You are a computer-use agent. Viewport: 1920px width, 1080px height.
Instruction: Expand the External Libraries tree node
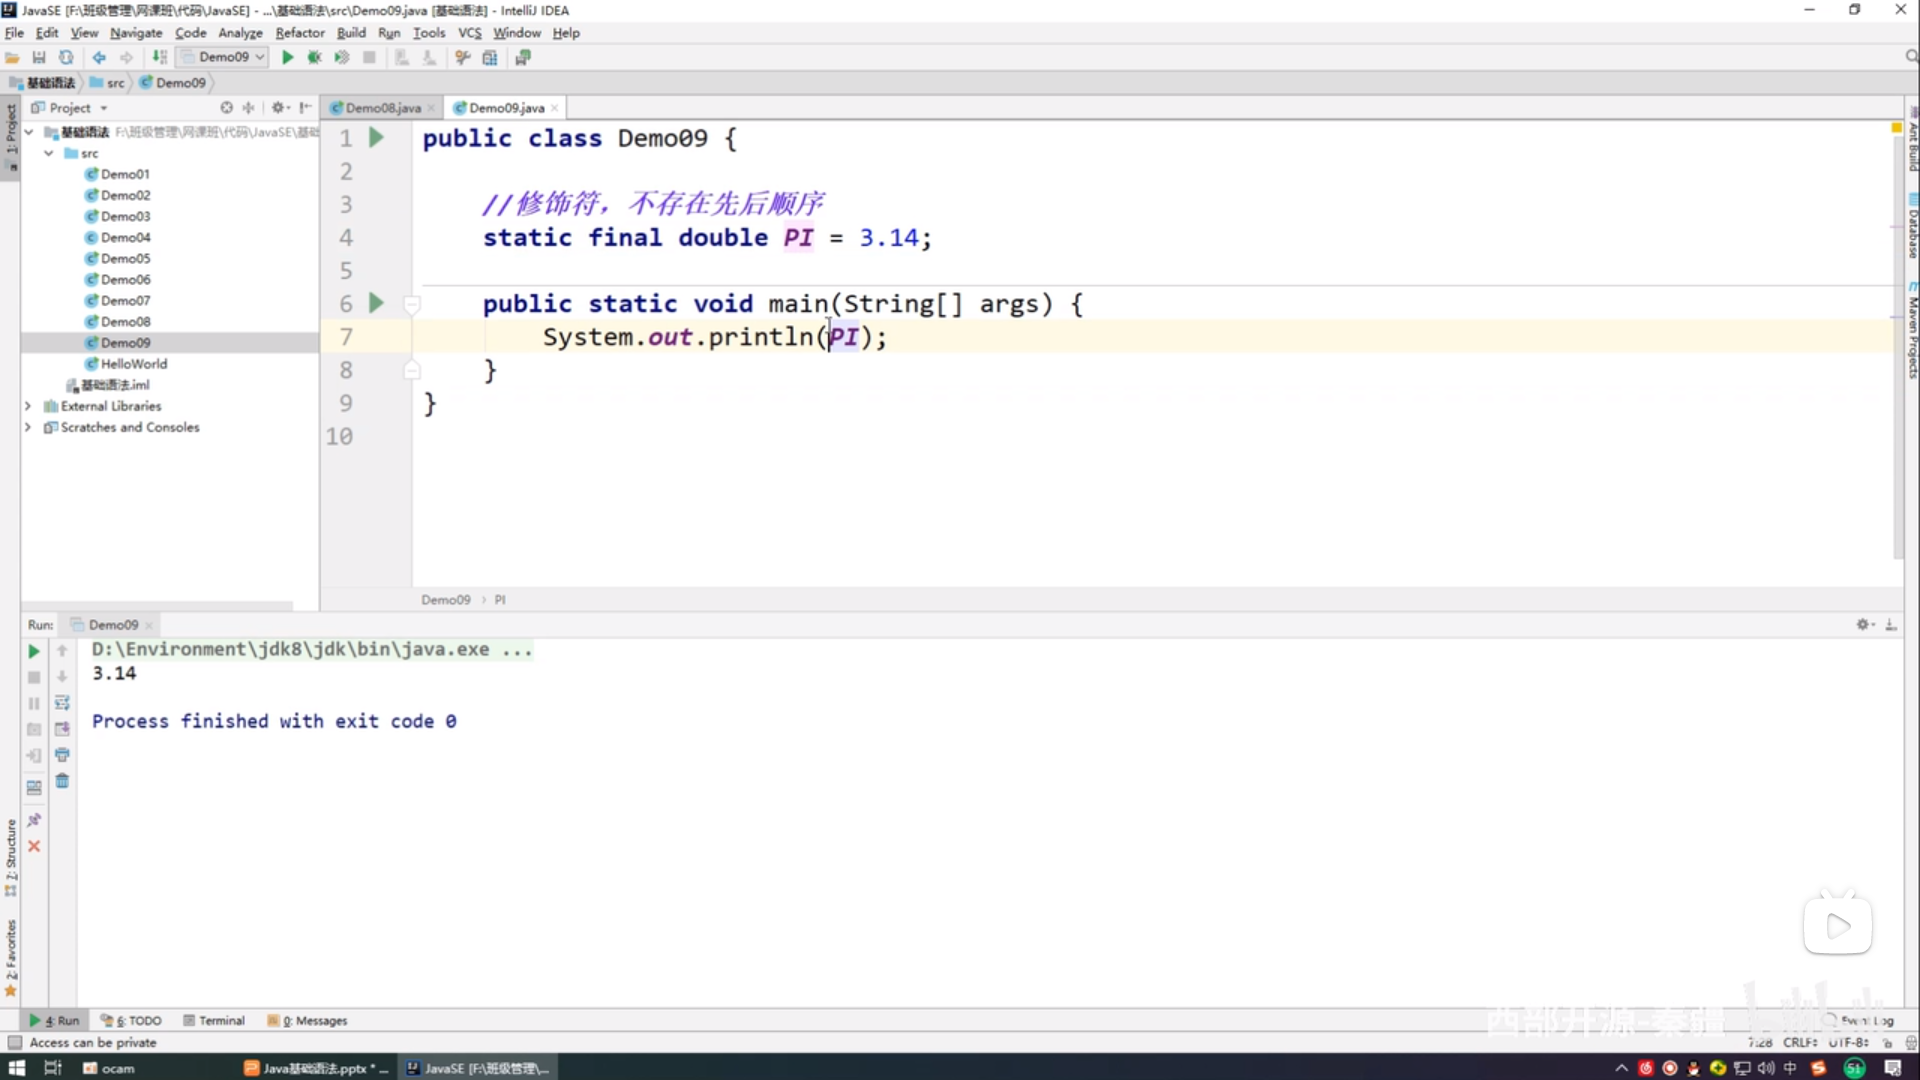[28, 406]
